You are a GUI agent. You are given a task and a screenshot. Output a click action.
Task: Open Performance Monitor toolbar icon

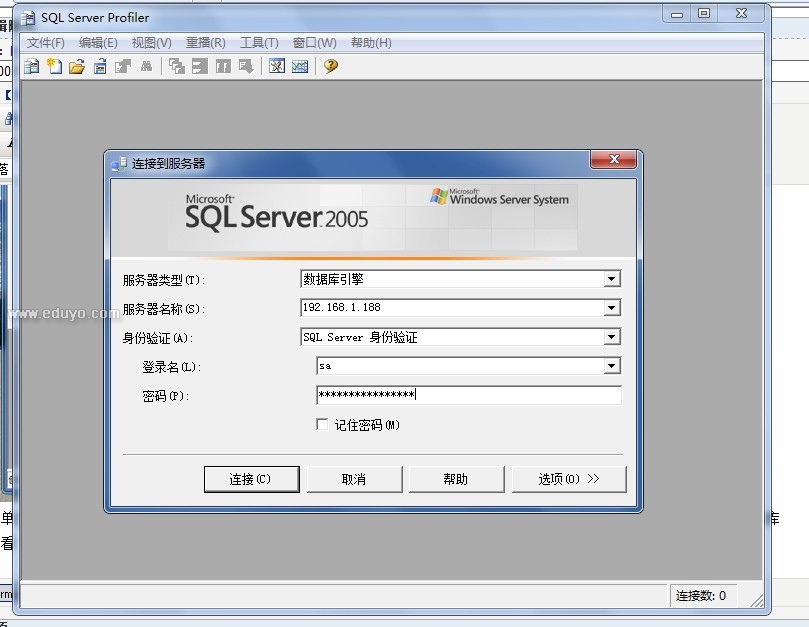coord(300,67)
